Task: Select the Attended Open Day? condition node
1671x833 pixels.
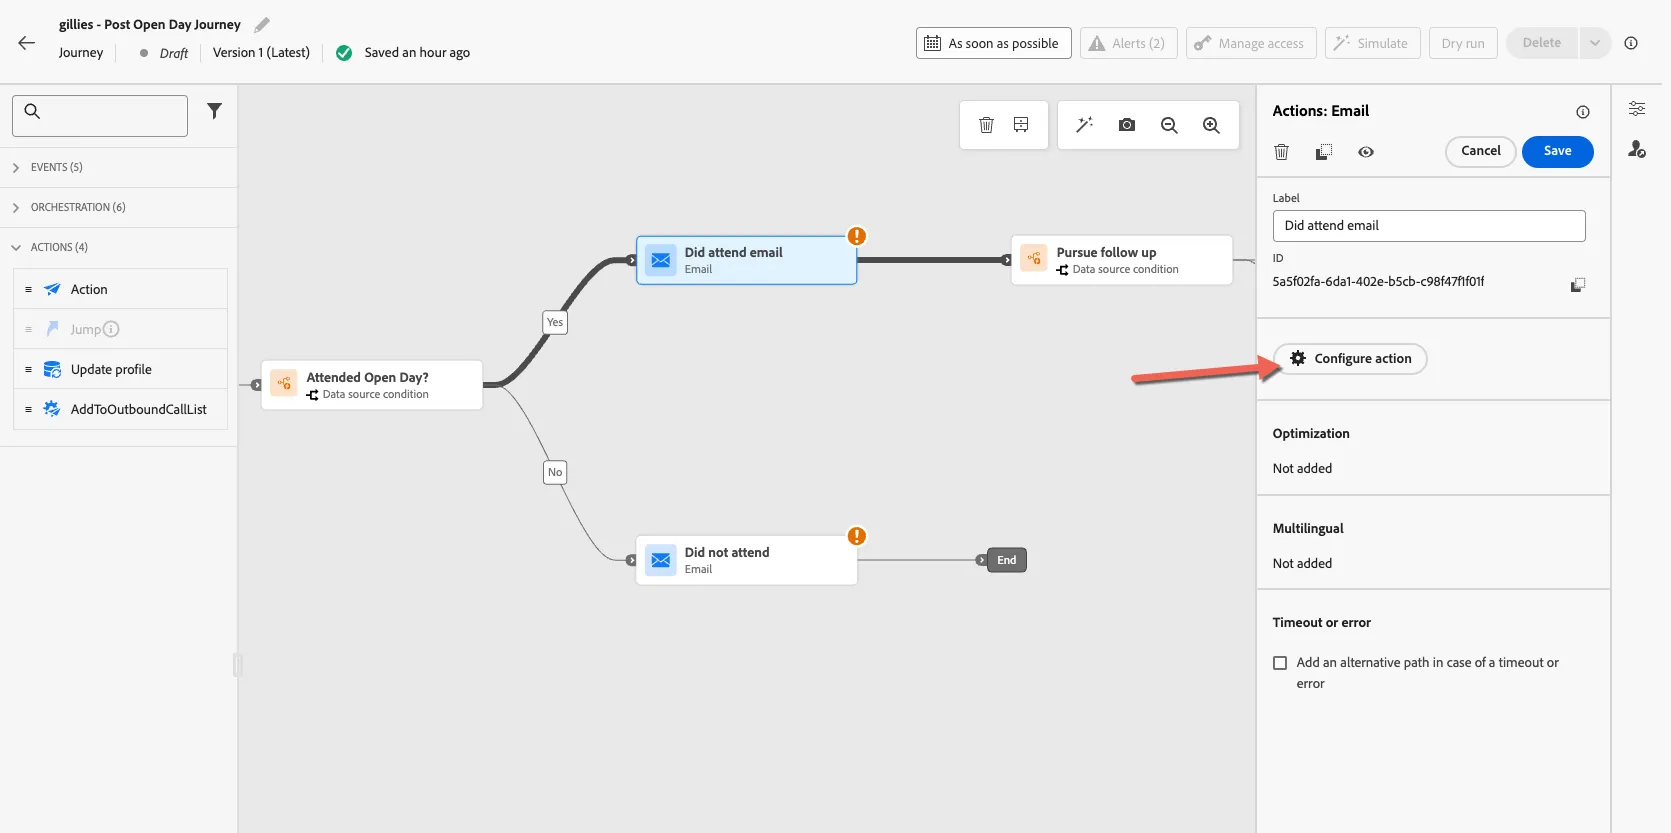Action: pyautogui.click(x=372, y=385)
